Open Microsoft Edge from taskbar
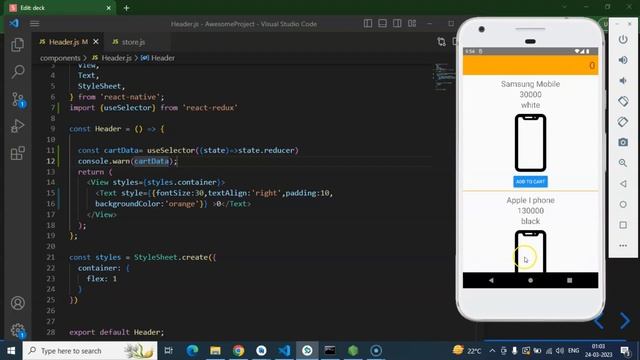 click(192, 351)
